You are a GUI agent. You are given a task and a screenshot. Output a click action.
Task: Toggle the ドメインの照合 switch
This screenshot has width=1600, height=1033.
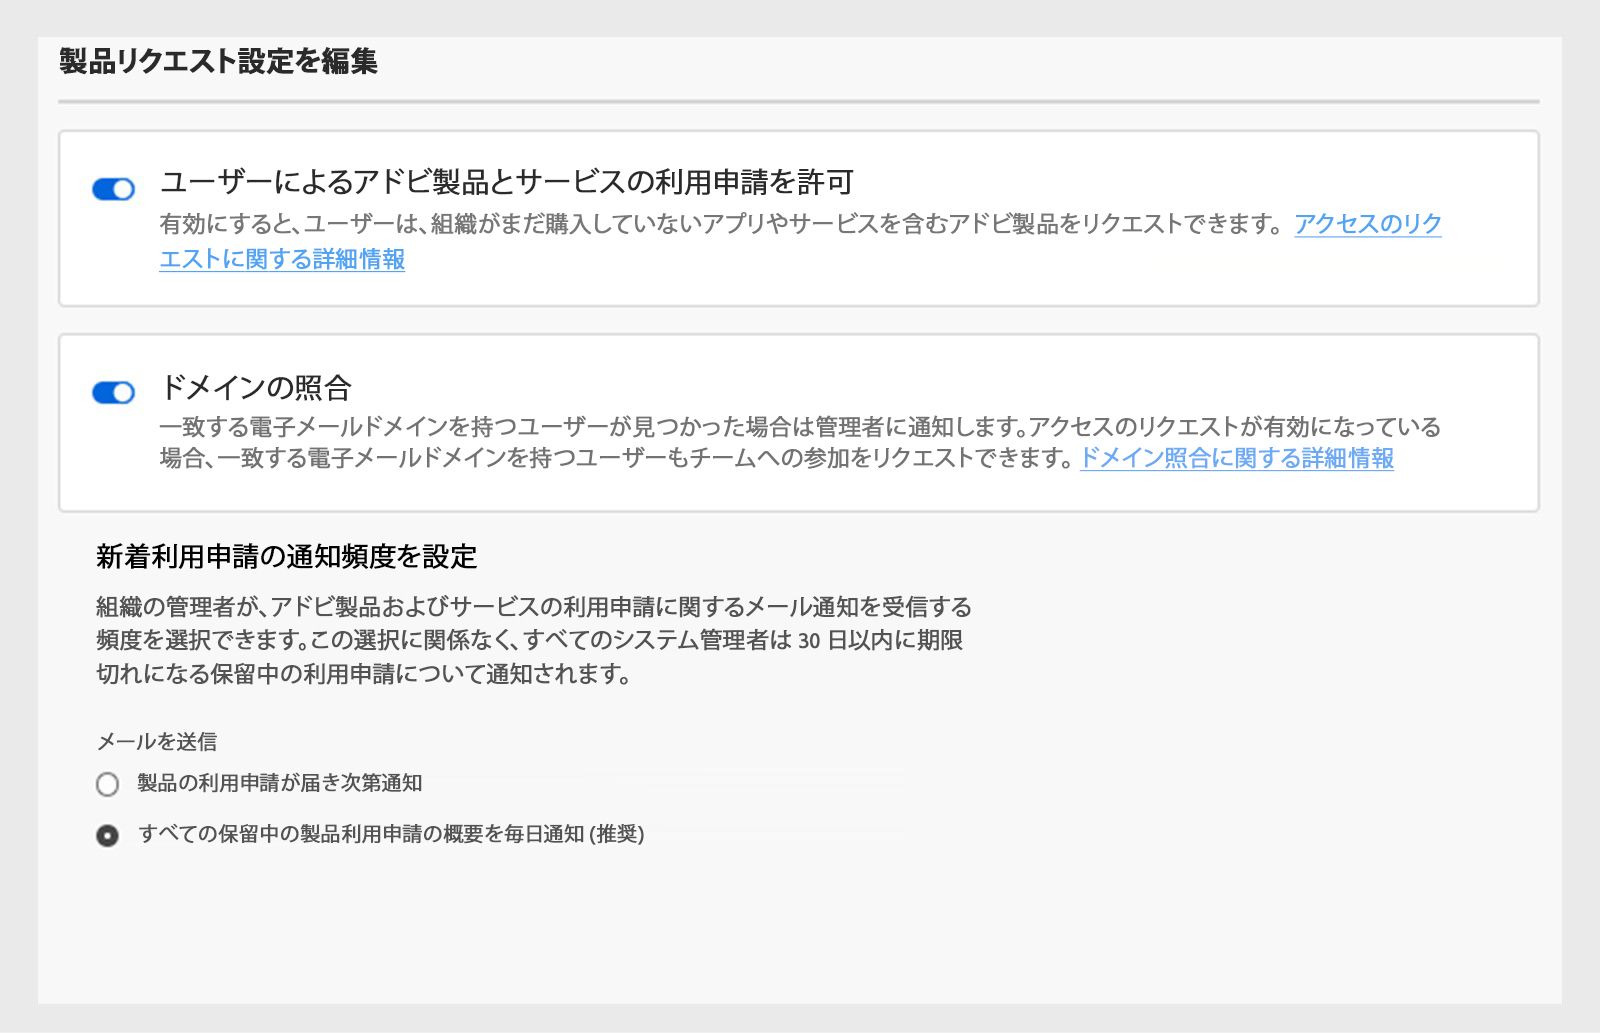113,392
